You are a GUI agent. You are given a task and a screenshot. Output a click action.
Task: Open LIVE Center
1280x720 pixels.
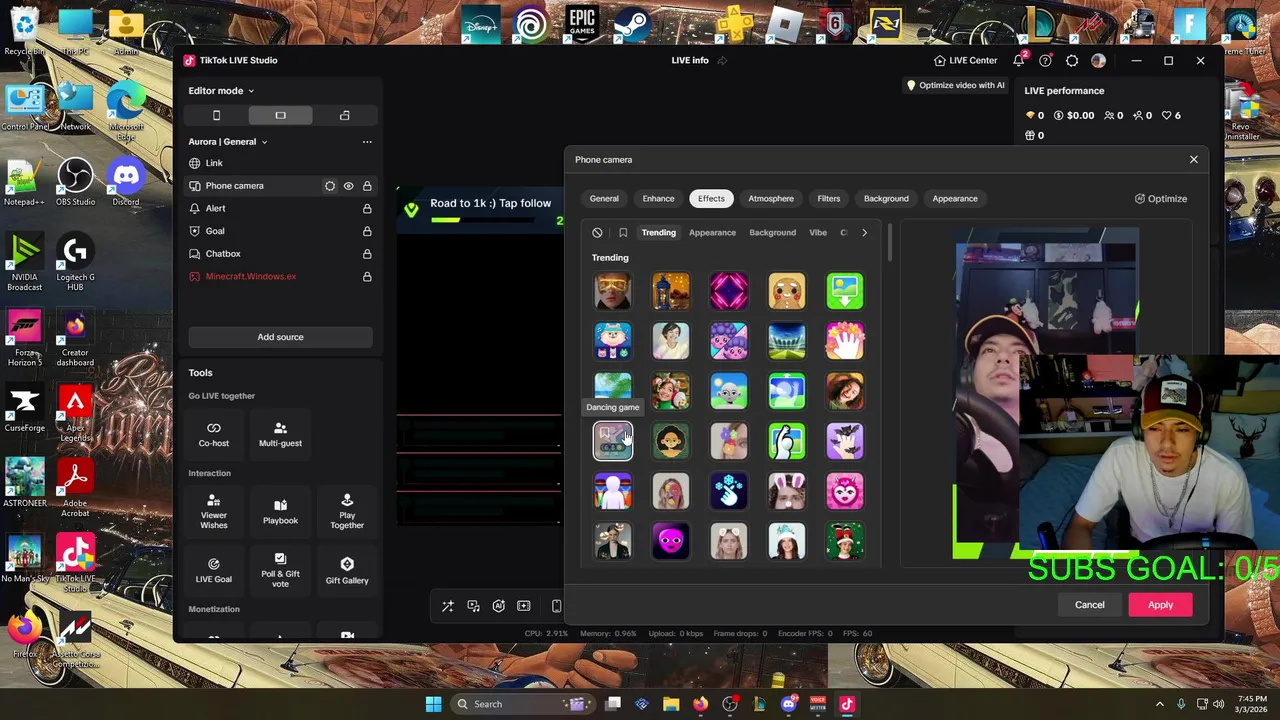965,60
